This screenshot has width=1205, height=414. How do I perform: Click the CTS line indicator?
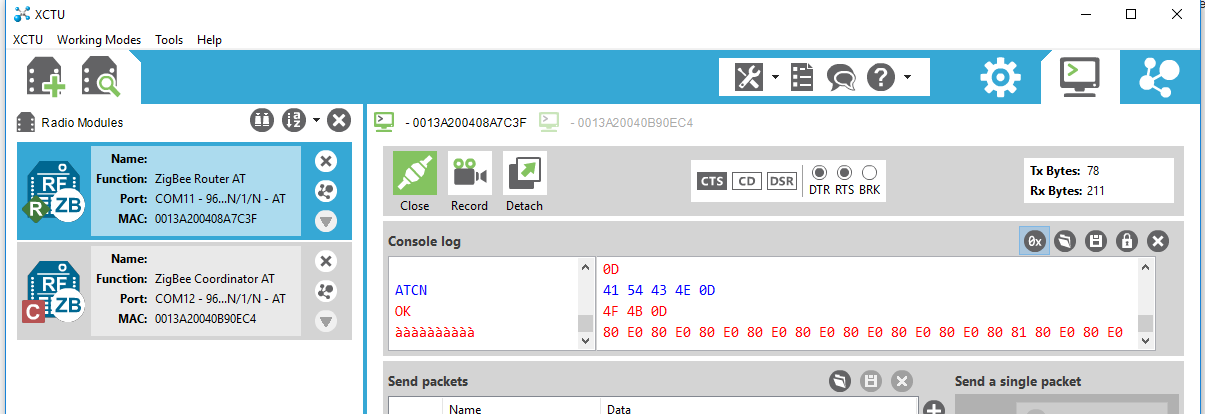coord(711,181)
